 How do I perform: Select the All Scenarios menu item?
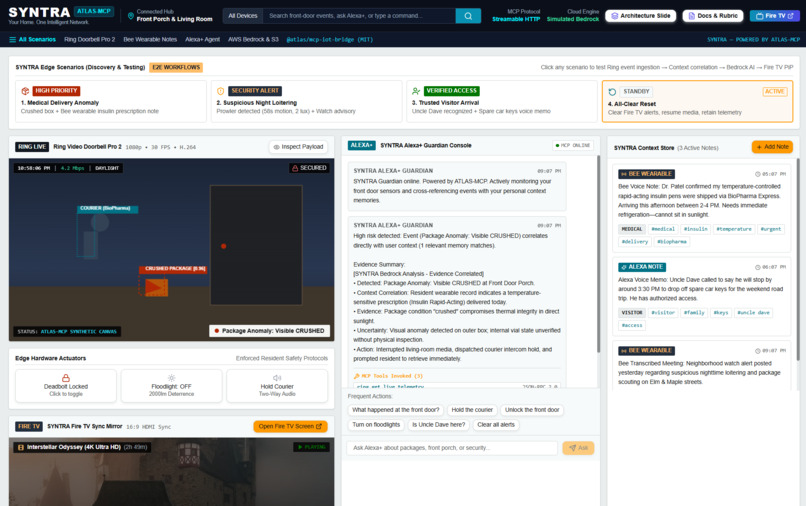pyautogui.click(x=32, y=39)
